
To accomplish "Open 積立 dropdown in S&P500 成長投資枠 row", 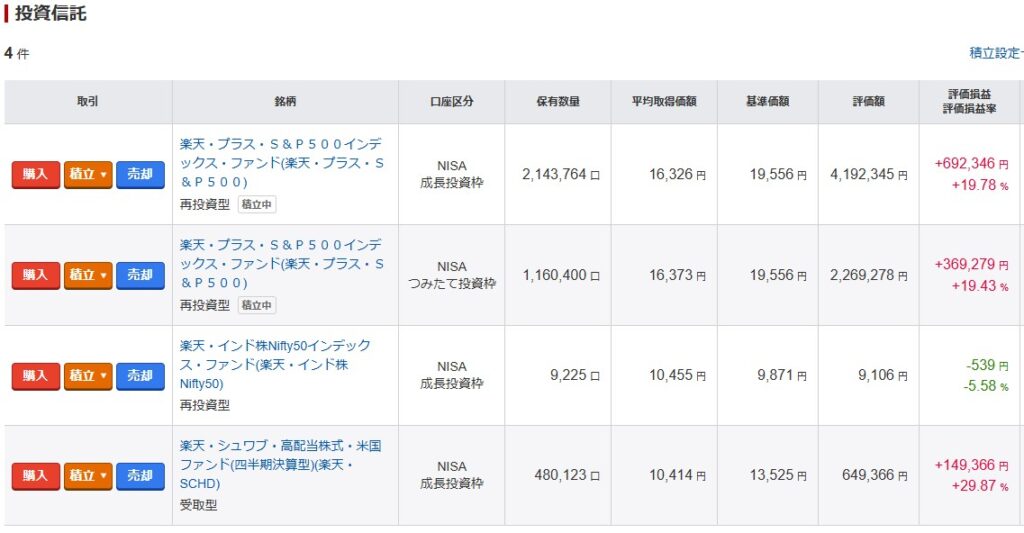I will (88, 174).
